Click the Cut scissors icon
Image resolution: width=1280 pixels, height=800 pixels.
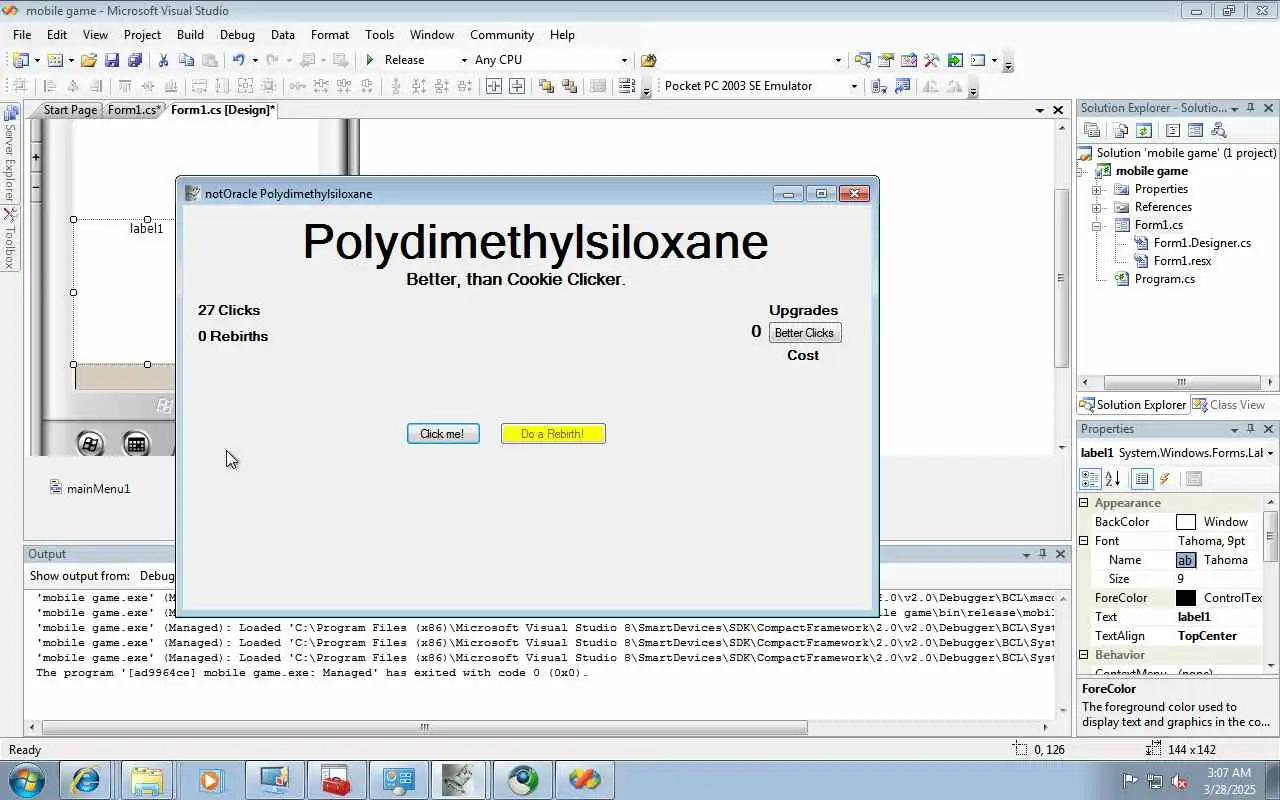coord(163,60)
